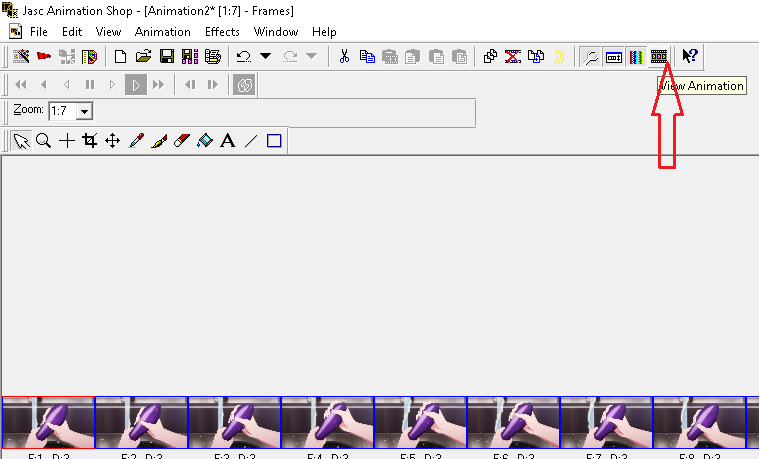This screenshot has width=759, height=459.
Task: Open the Animation menu
Action: [x=163, y=32]
